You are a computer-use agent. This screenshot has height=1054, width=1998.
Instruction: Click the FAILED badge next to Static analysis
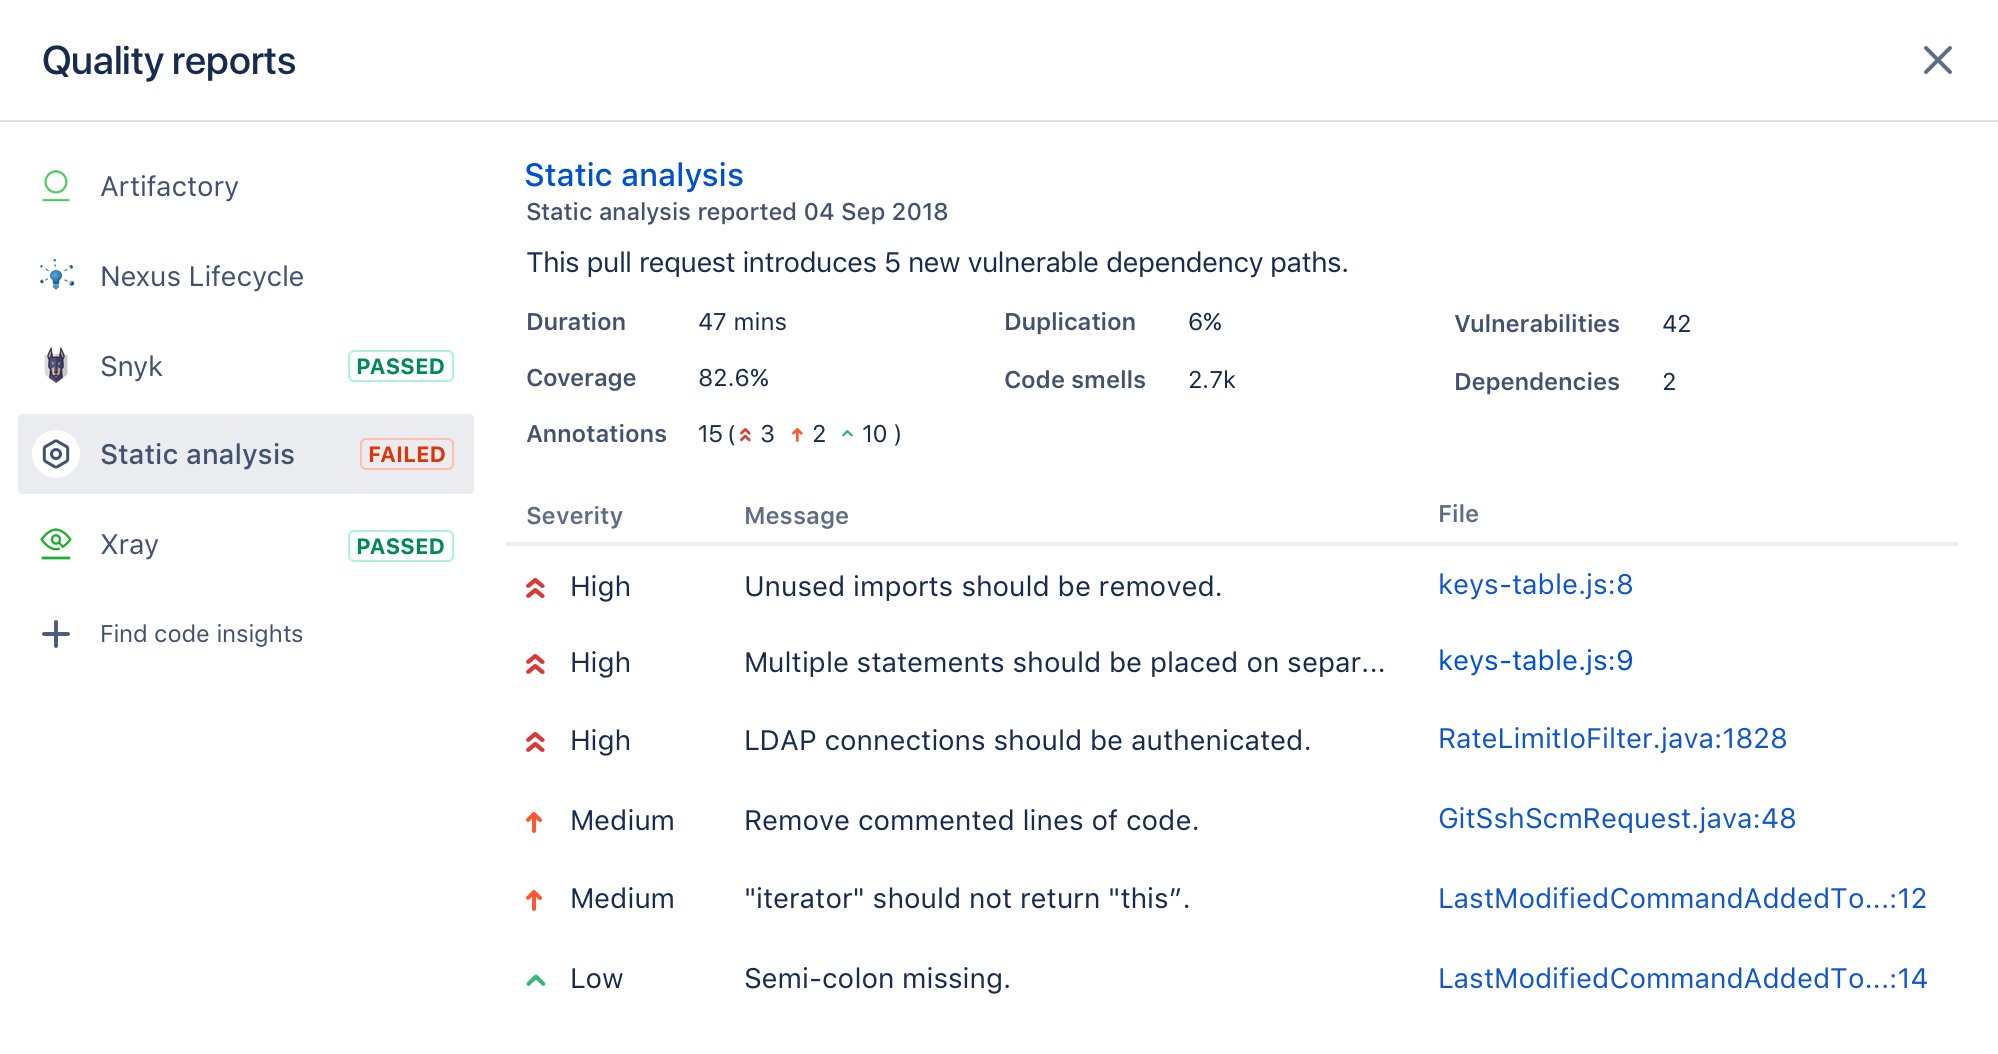(404, 454)
